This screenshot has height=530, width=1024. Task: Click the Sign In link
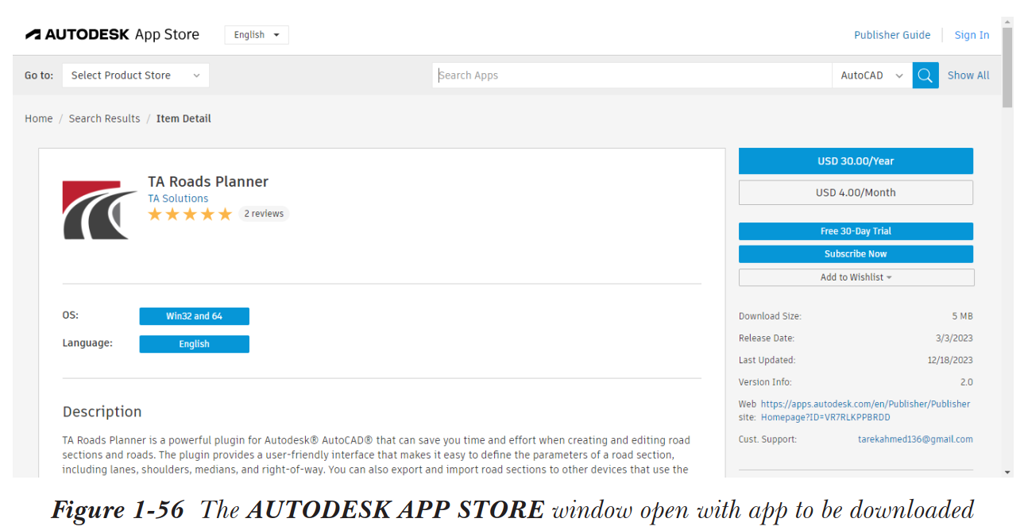972,35
